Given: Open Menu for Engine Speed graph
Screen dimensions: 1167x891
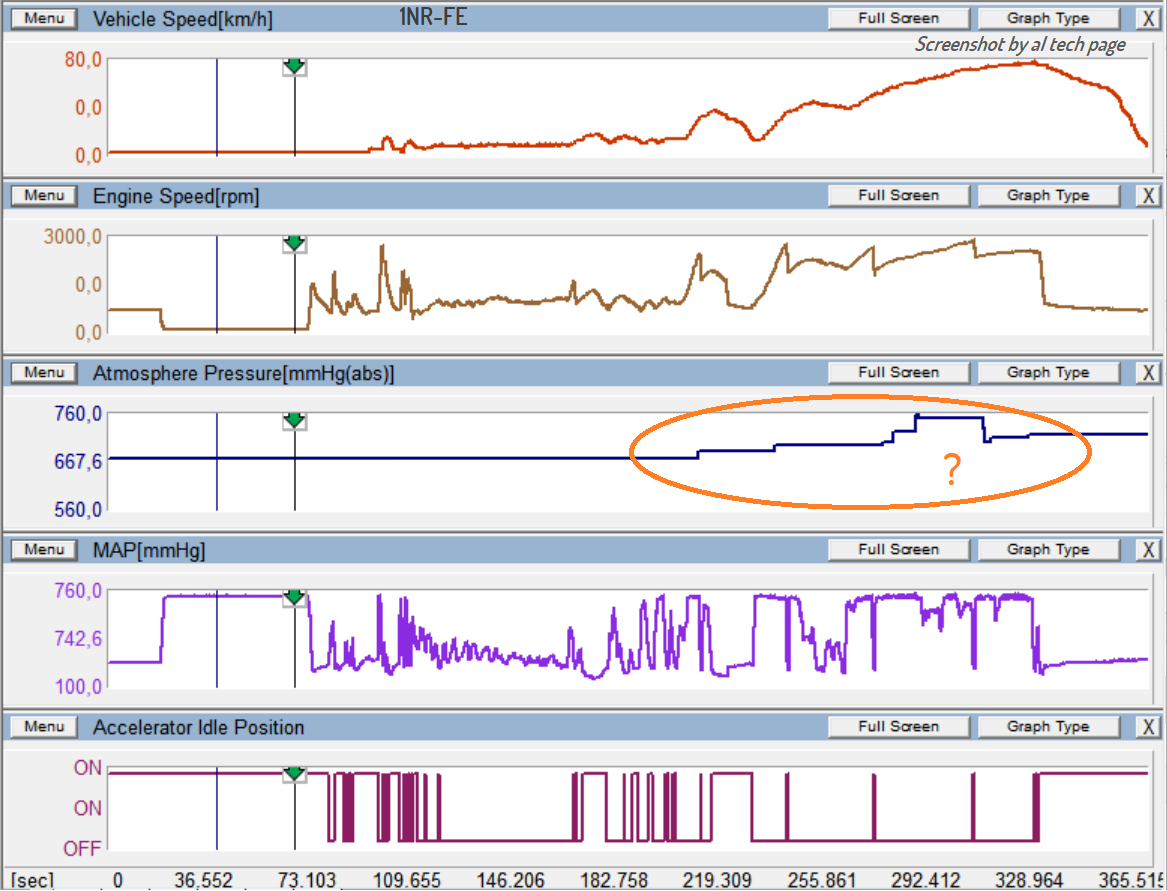Looking at the screenshot, I should [x=44, y=195].
